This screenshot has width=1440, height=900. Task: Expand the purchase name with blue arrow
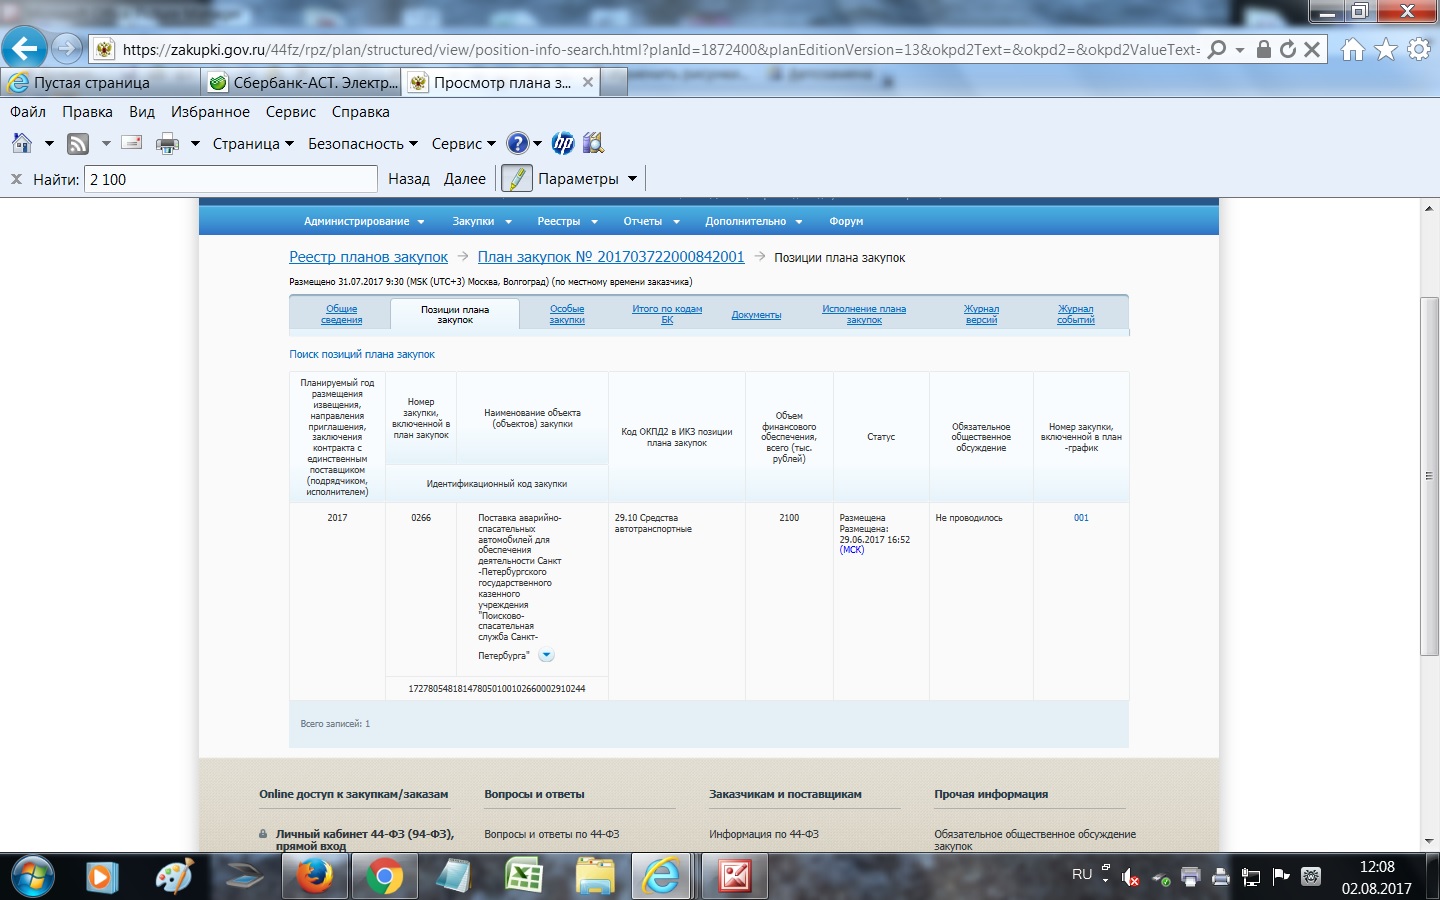546,656
